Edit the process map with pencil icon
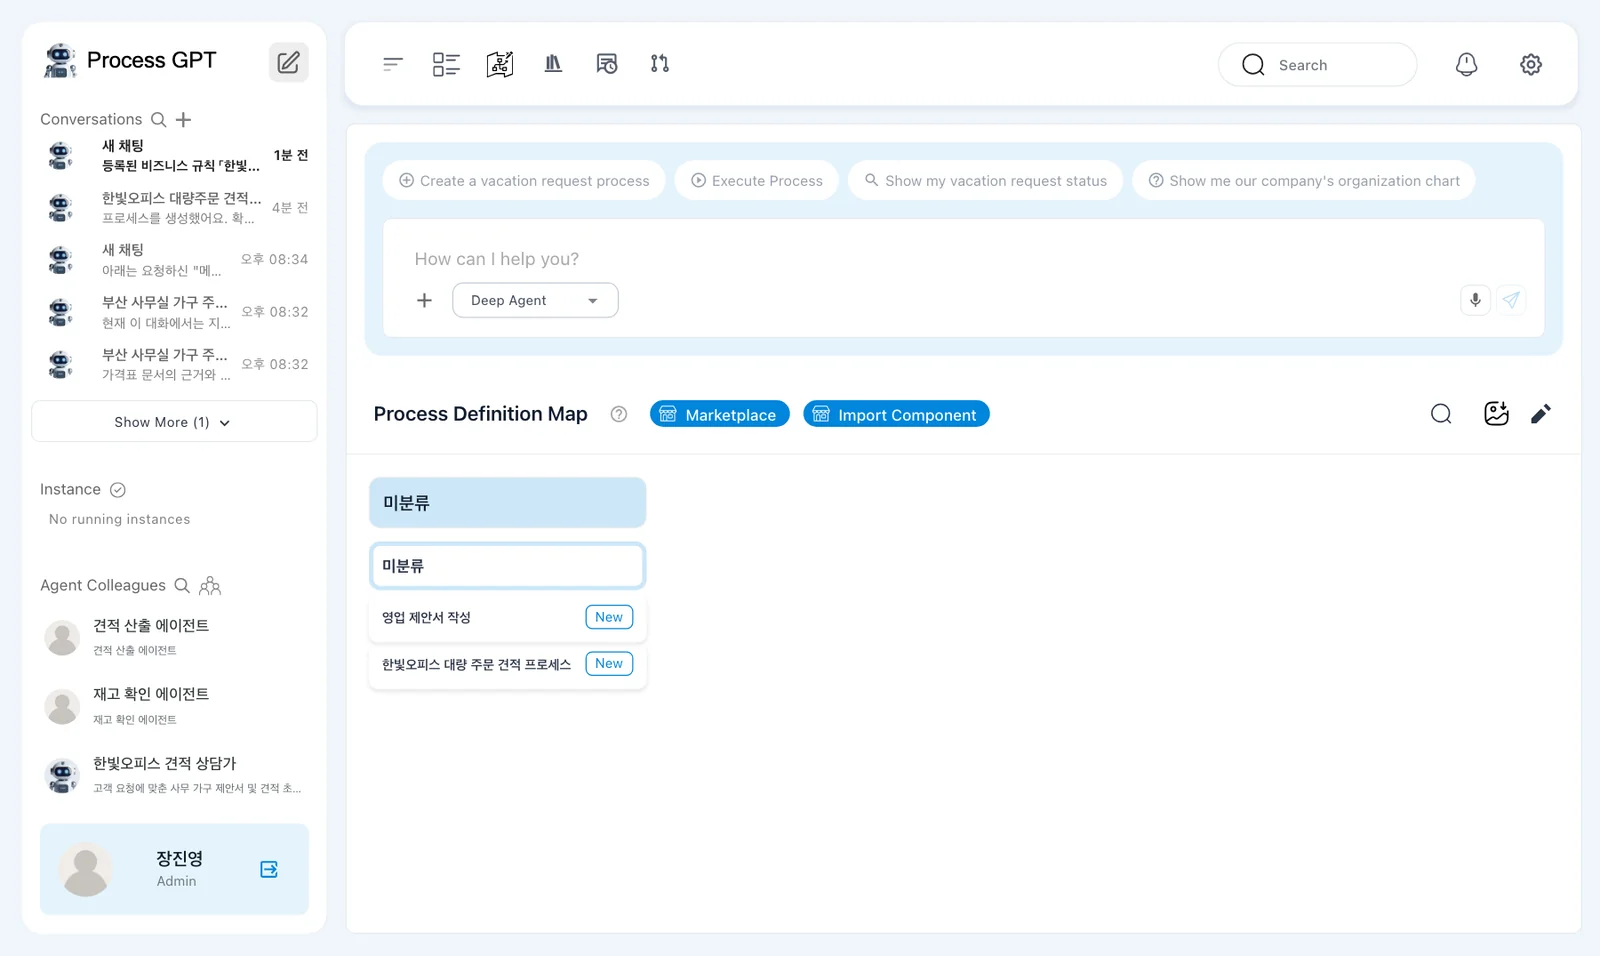The image size is (1600, 956). click(1541, 414)
